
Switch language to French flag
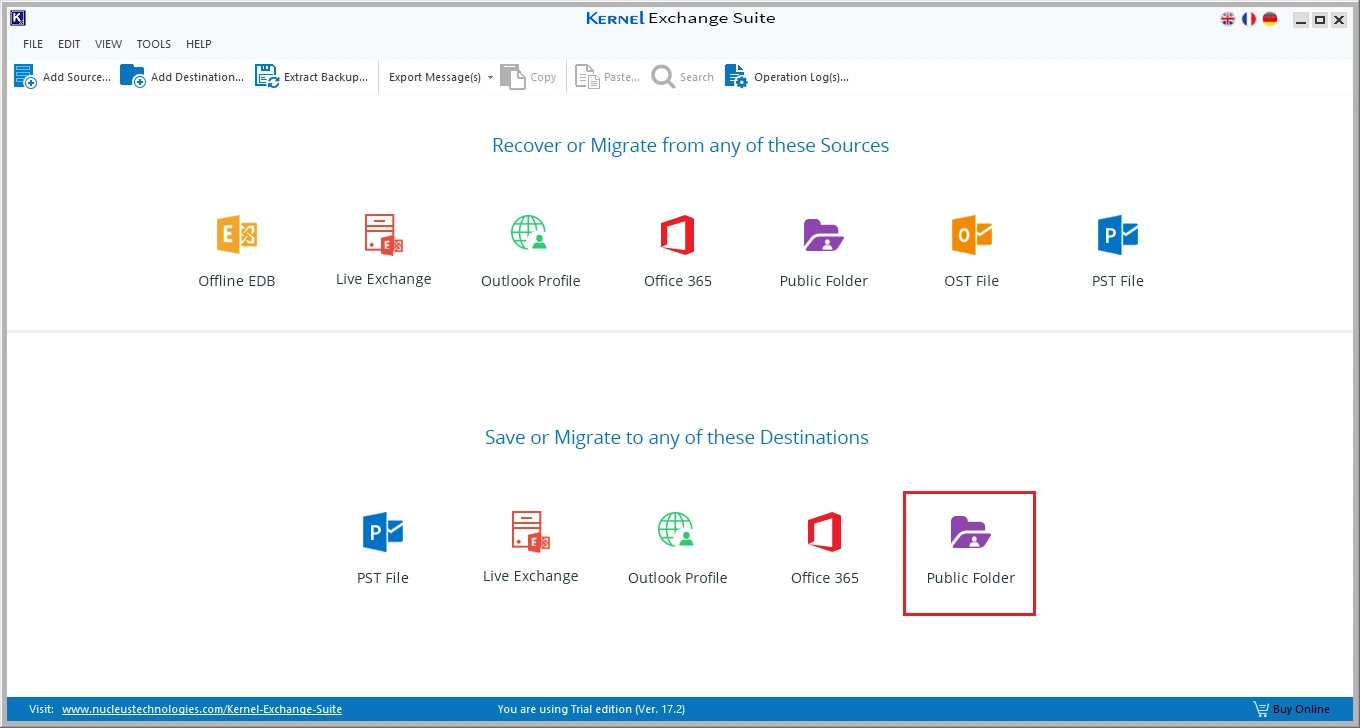coord(1249,19)
